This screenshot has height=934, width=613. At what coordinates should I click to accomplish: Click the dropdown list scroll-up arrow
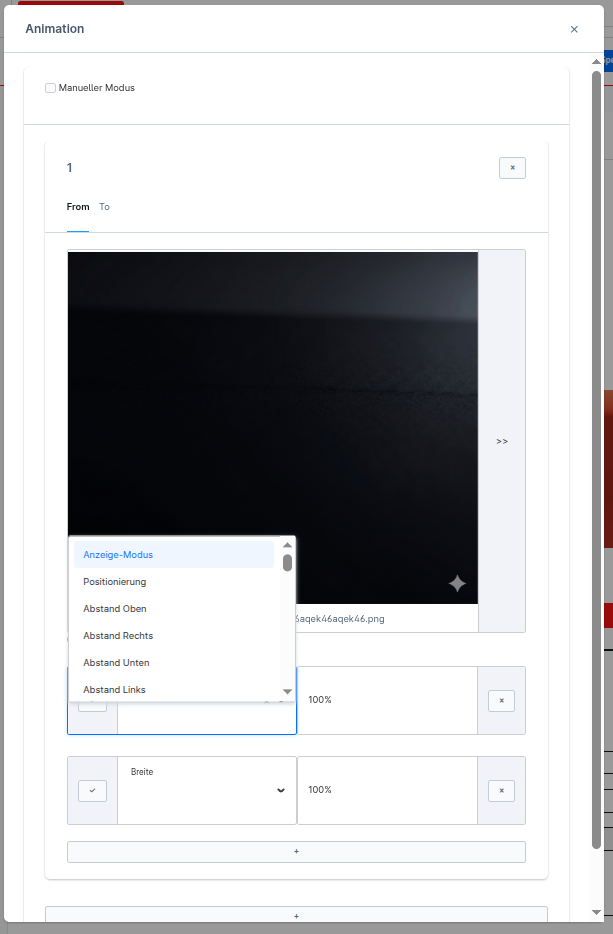point(288,545)
